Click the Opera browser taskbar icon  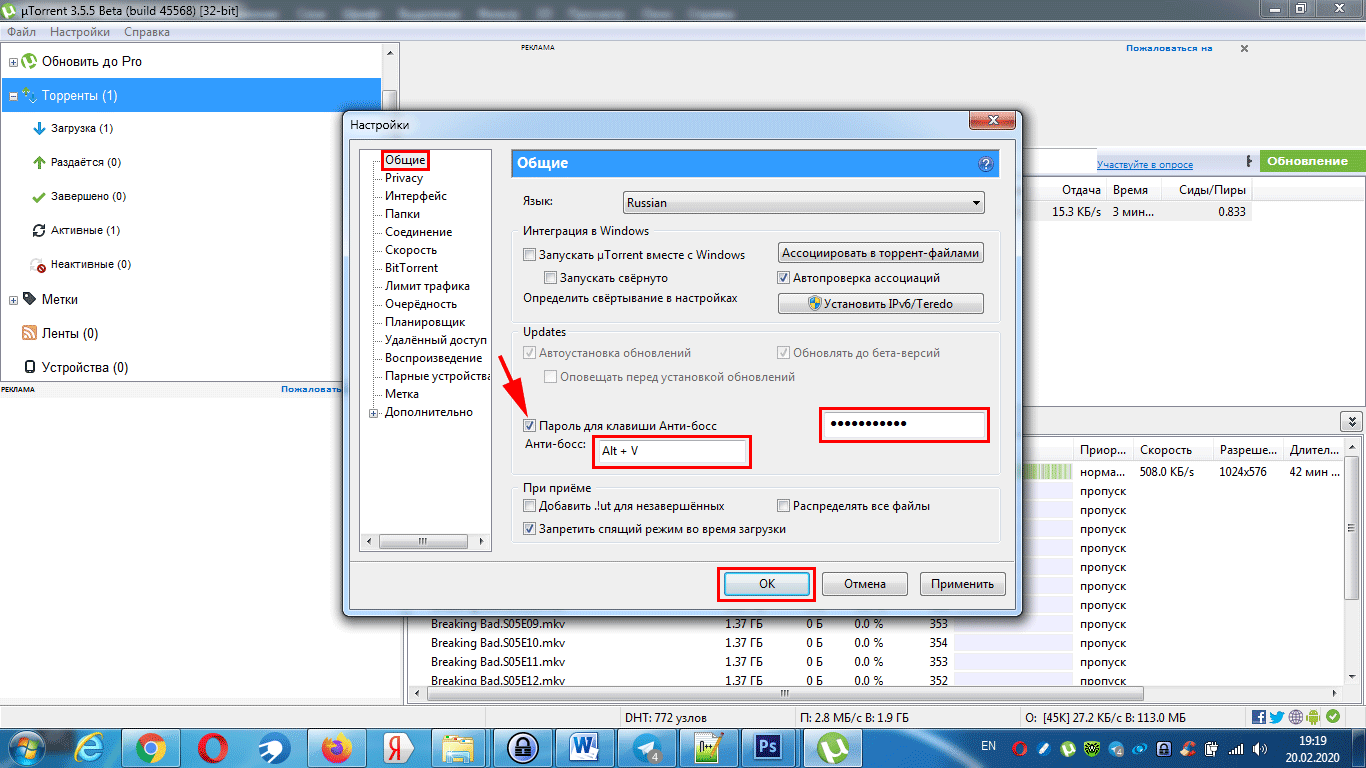pos(212,747)
